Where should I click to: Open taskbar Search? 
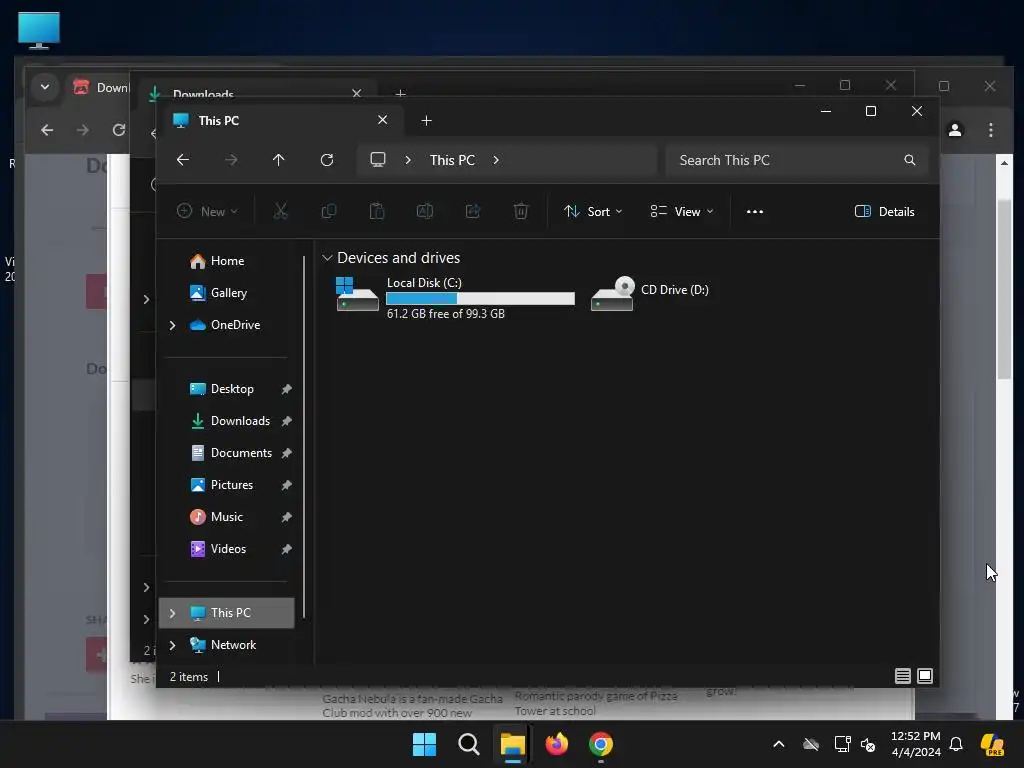click(x=469, y=744)
